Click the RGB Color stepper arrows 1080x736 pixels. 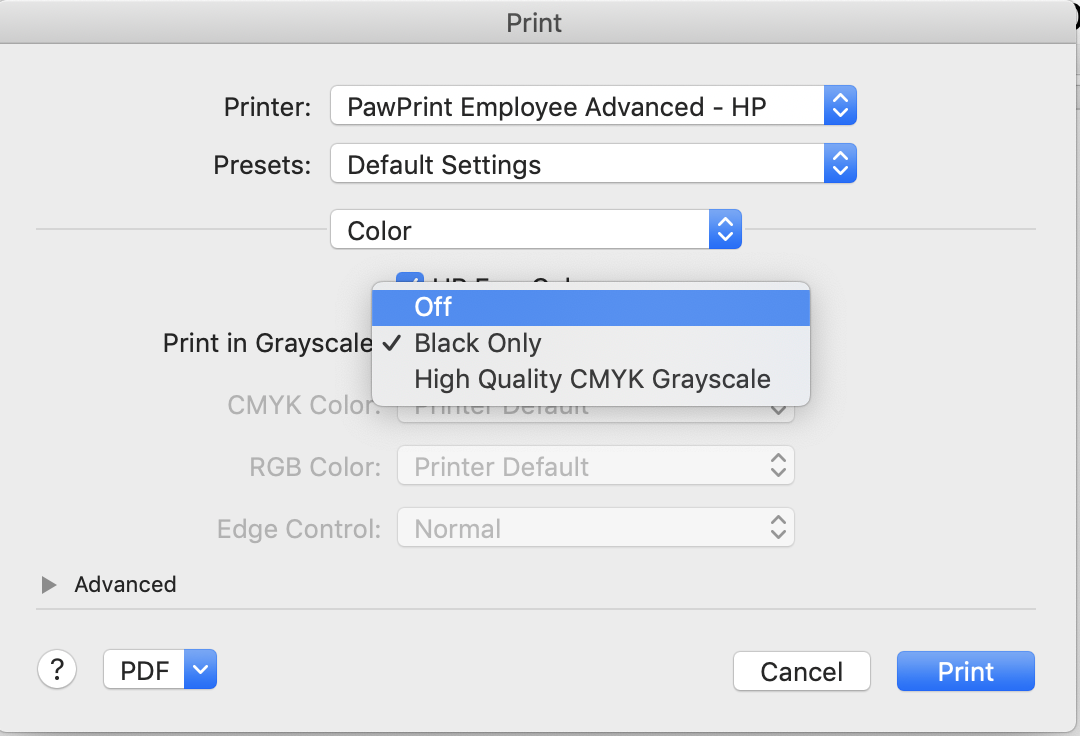point(778,465)
